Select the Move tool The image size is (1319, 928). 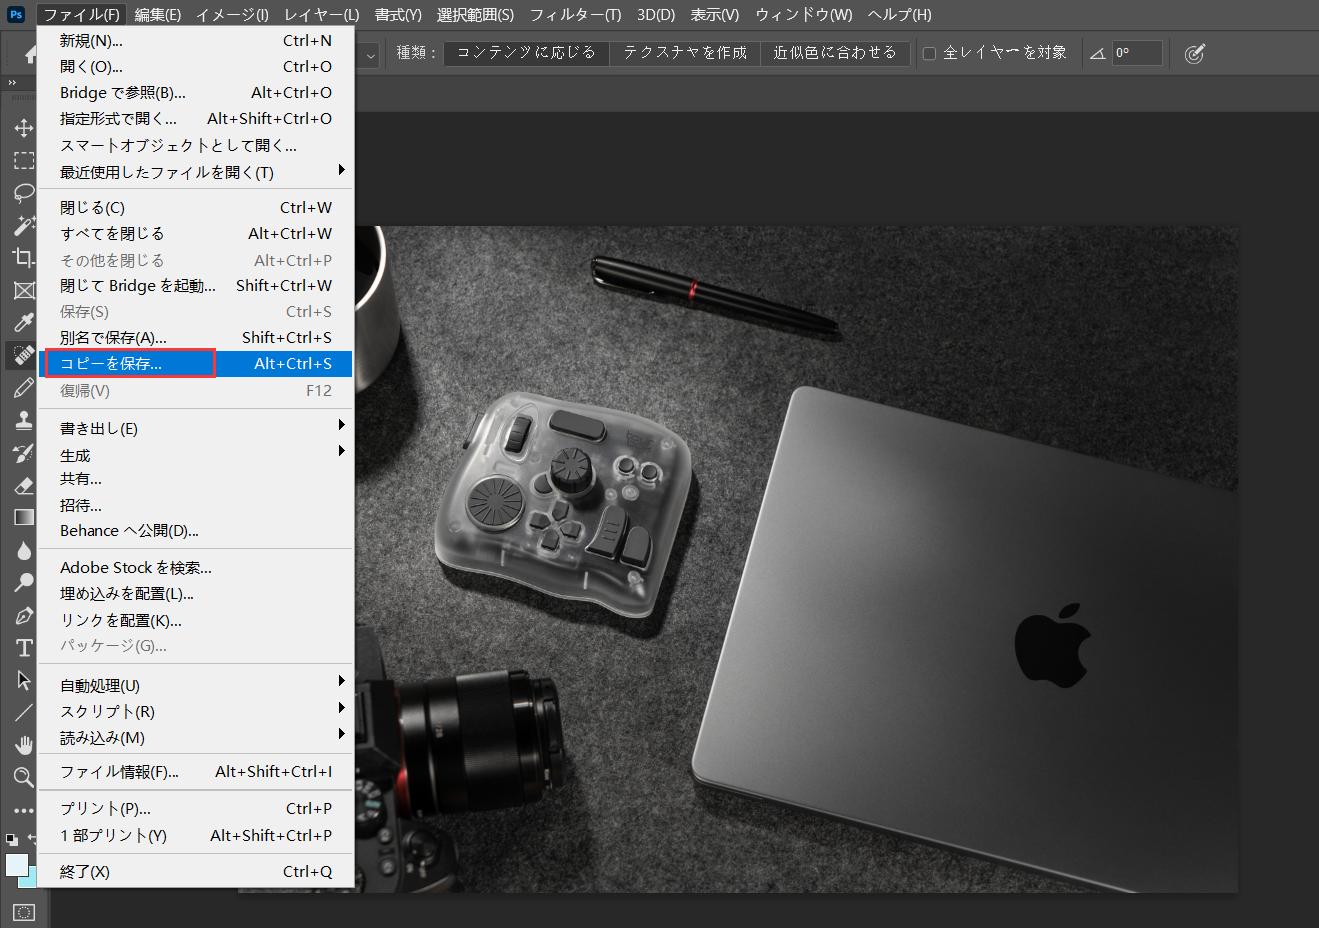point(23,128)
